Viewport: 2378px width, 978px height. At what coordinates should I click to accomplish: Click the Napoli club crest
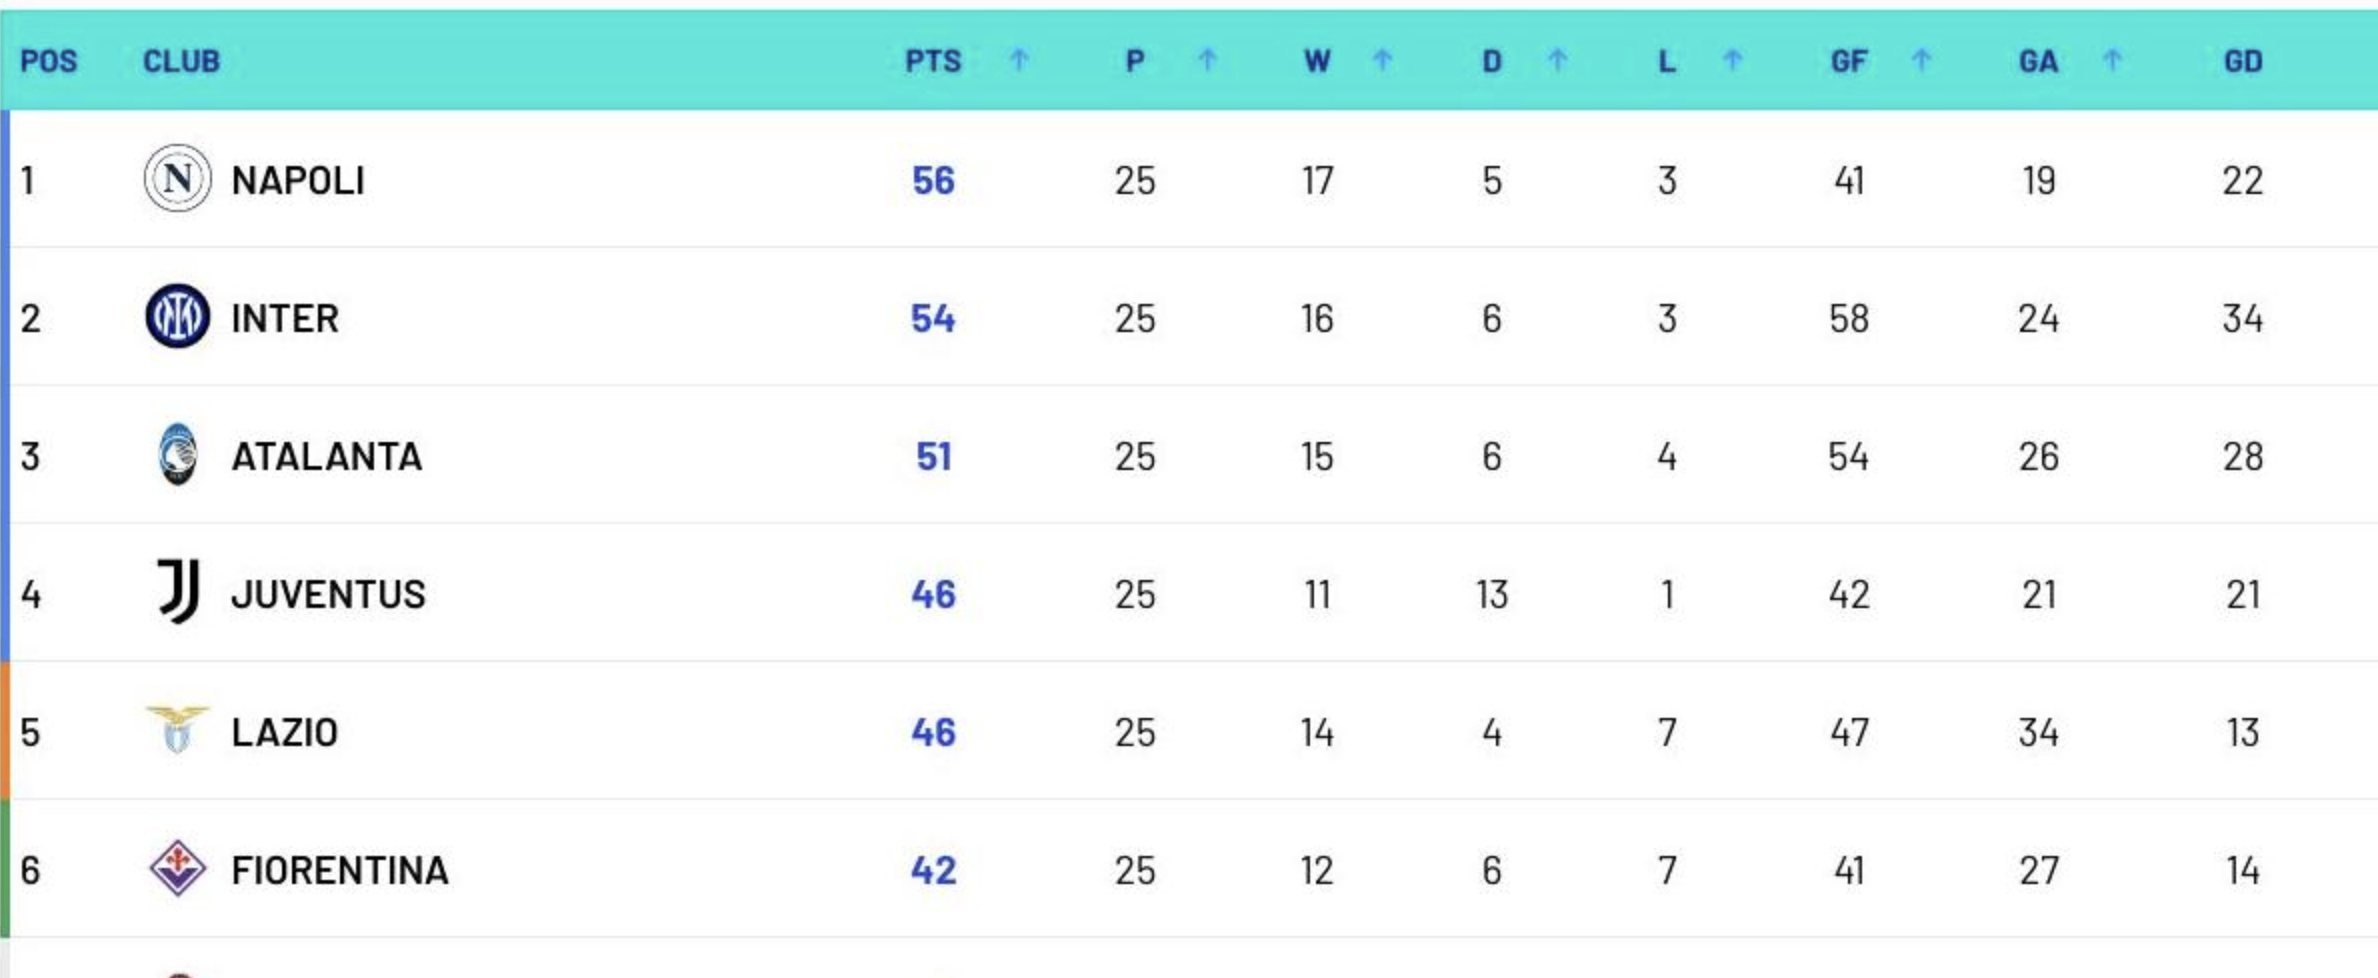[x=177, y=179]
